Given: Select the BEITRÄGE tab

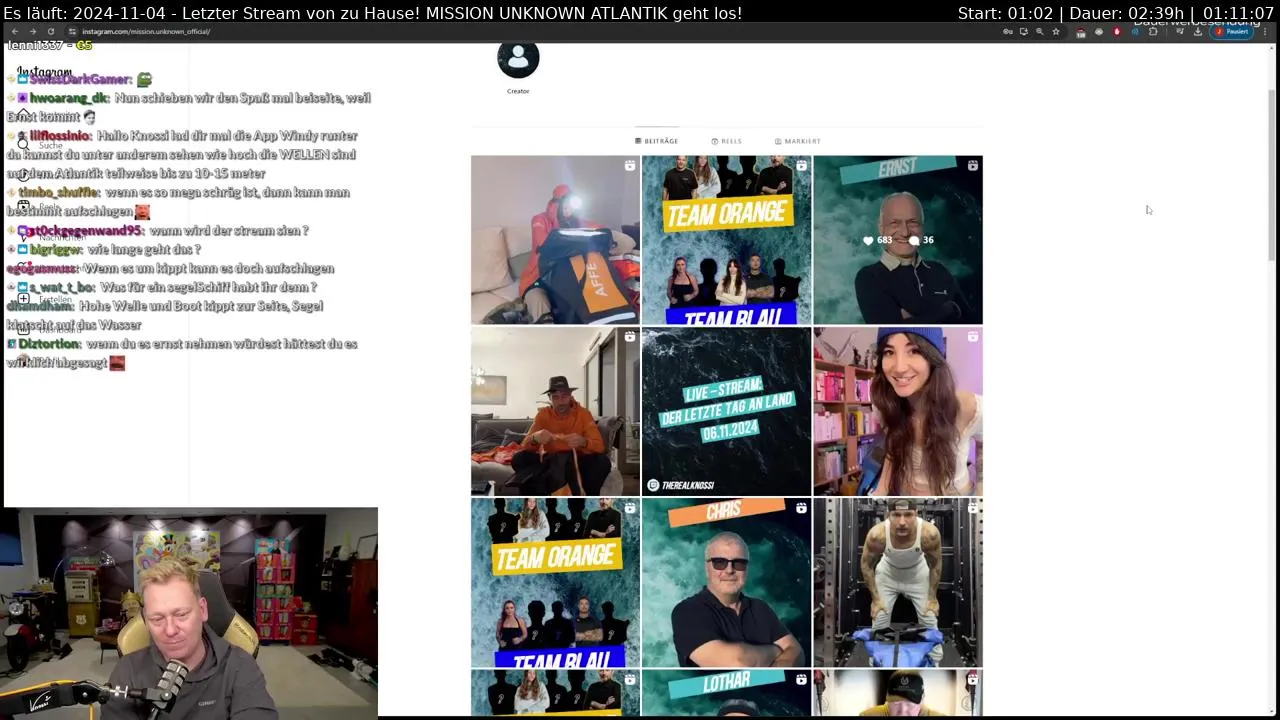Looking at the screenshot, I should (657, 141).
